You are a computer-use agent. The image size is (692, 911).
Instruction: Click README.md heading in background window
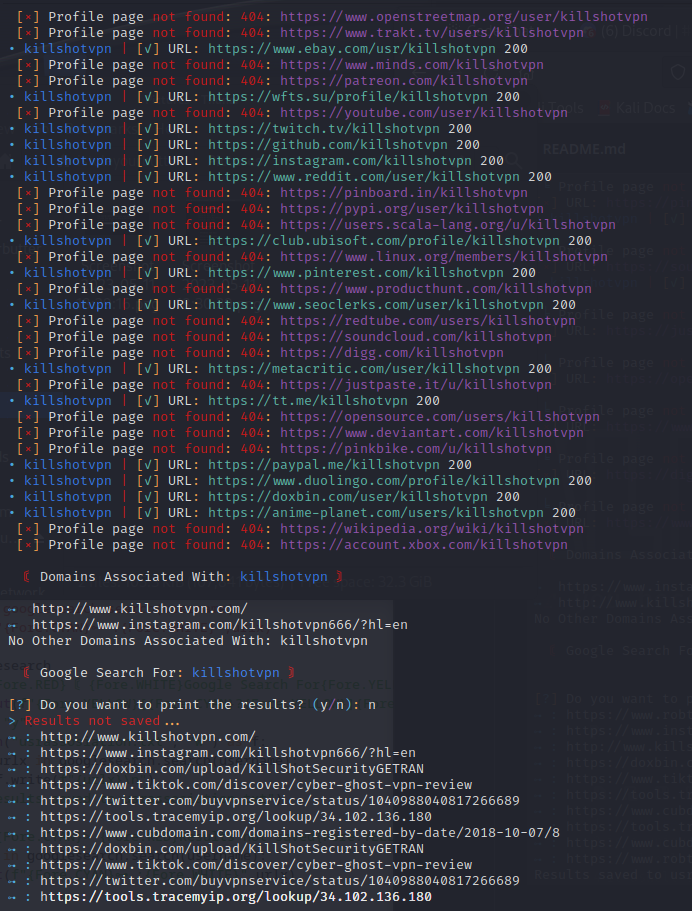pyautogui.click(x=584, y=149)
